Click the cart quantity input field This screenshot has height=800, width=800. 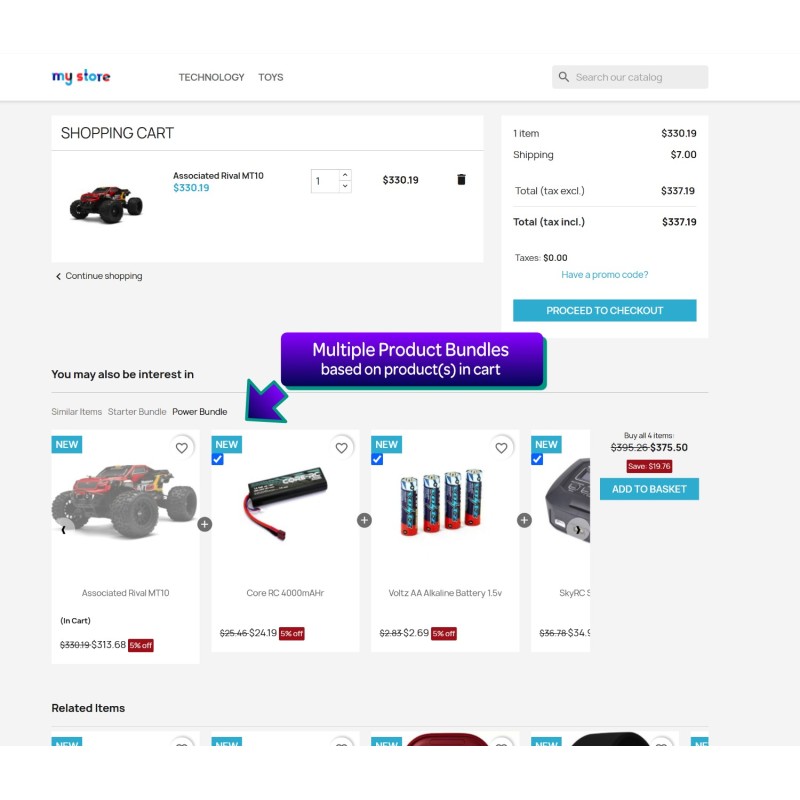[x=325, y=181]
